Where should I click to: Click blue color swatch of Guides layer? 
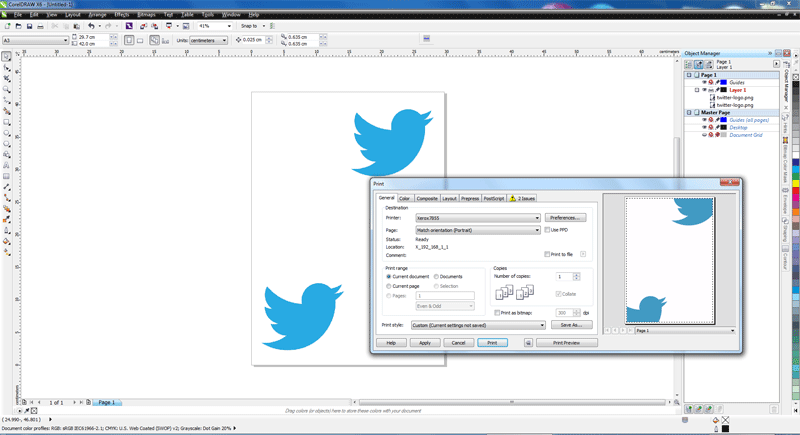(723, 82)
